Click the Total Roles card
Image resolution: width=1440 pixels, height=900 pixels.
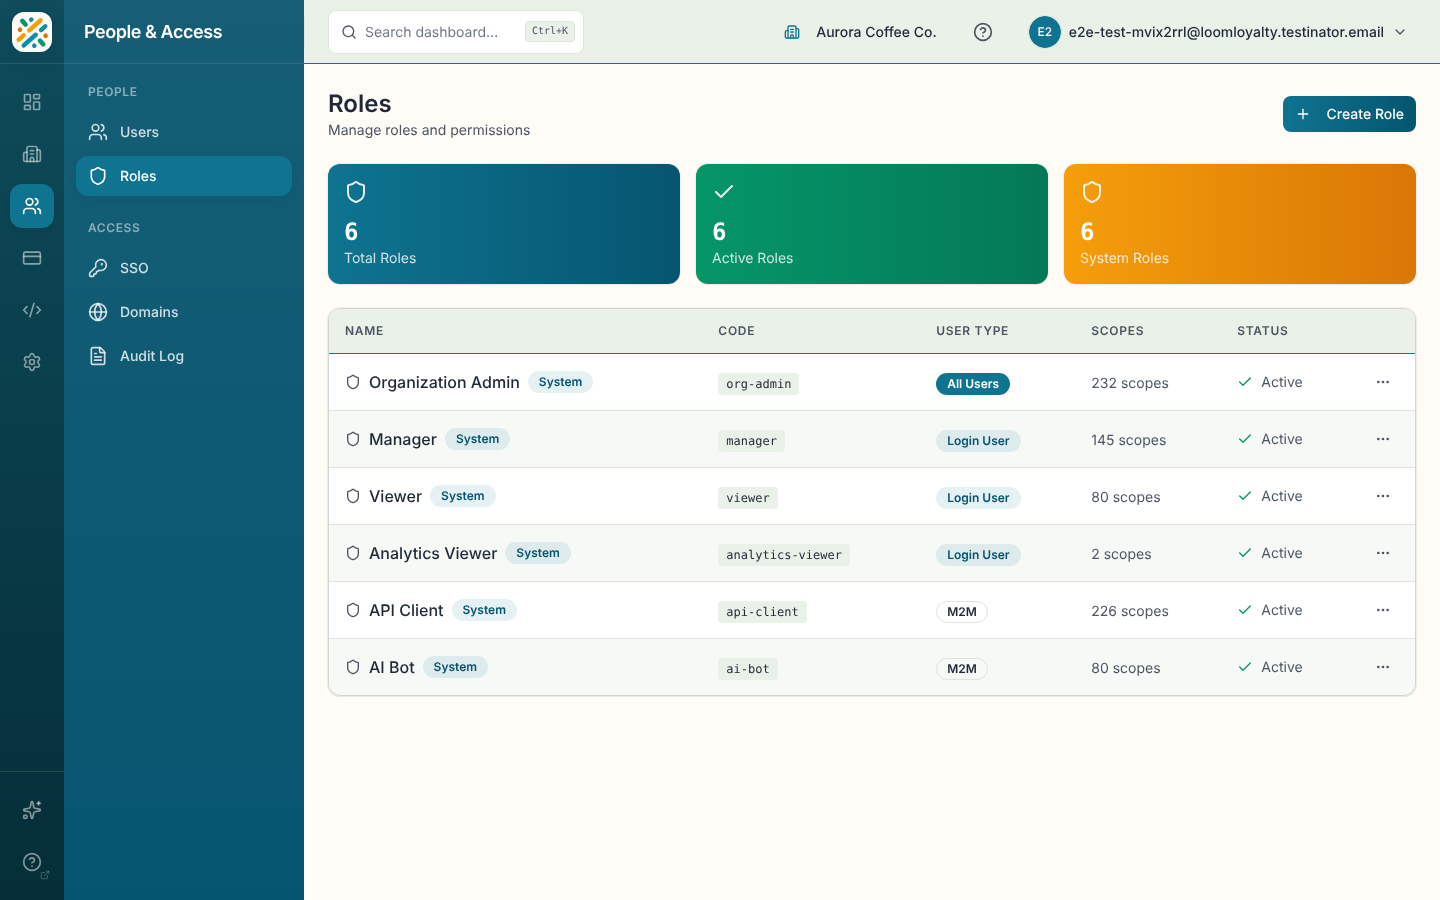click(x=504, y=224)
